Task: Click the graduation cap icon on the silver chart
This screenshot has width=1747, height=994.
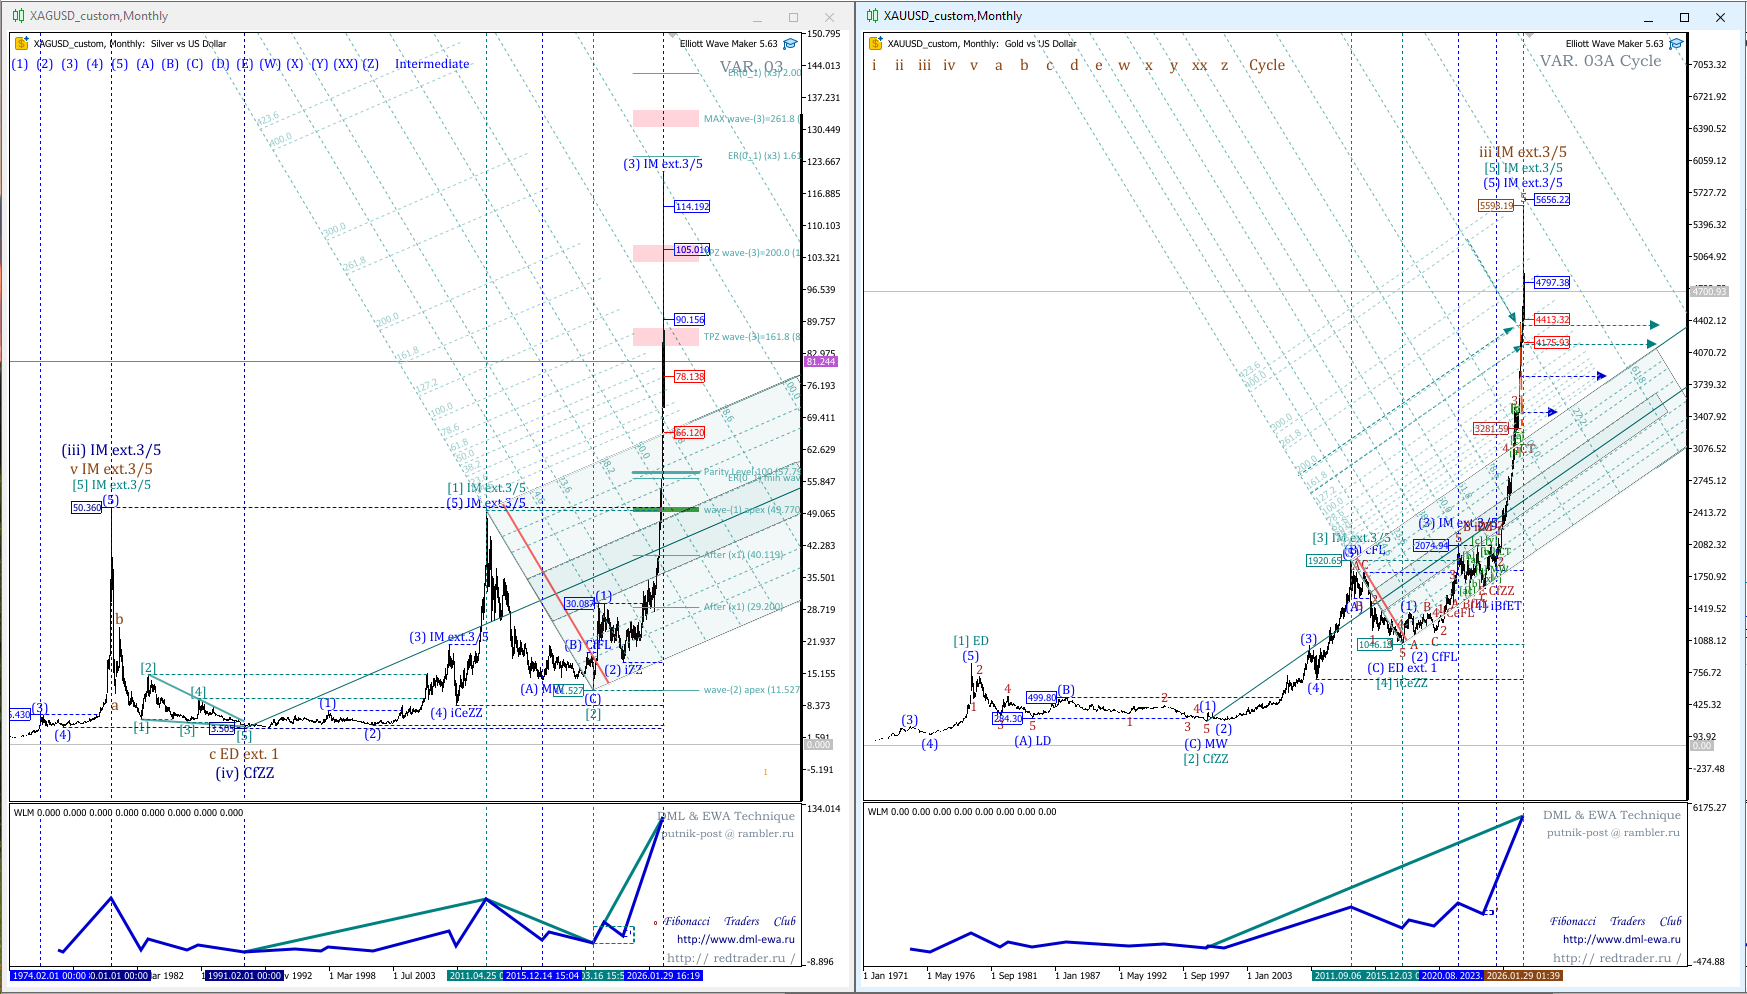Action: (790, 44)
